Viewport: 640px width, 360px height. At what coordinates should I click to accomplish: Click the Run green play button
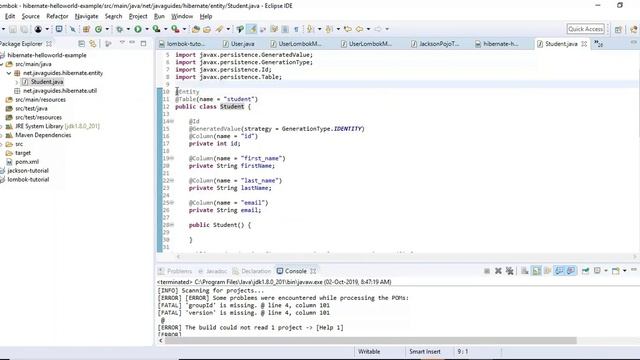(x=138, y=29)
